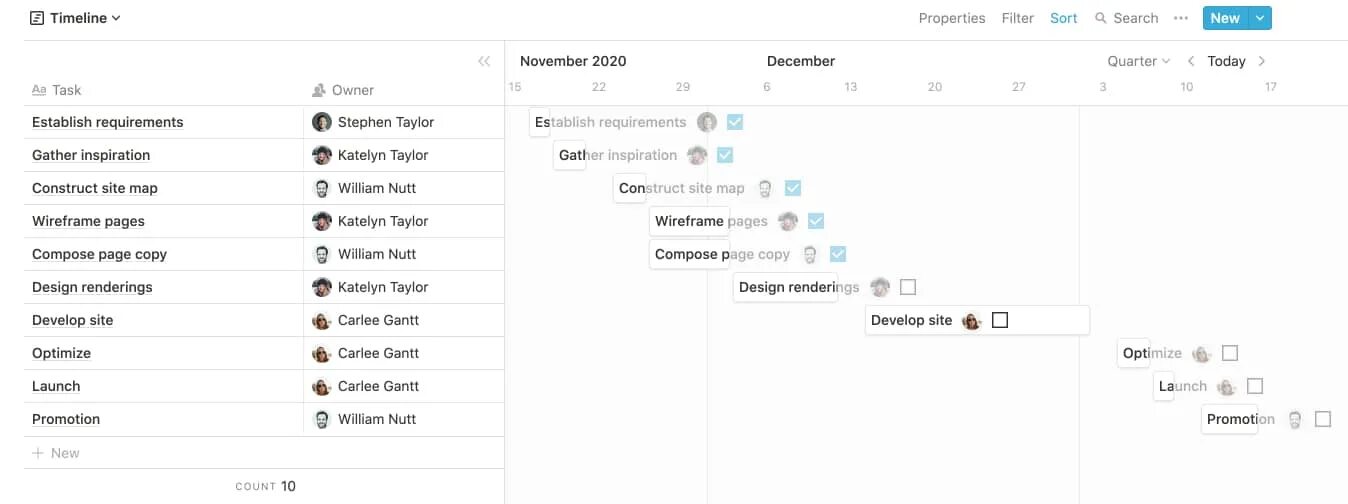Collapse the table panel with double-chevron icon
The width and height of the screenshot is (1348, 504).
pyautogui.click(x=484, y=61)
